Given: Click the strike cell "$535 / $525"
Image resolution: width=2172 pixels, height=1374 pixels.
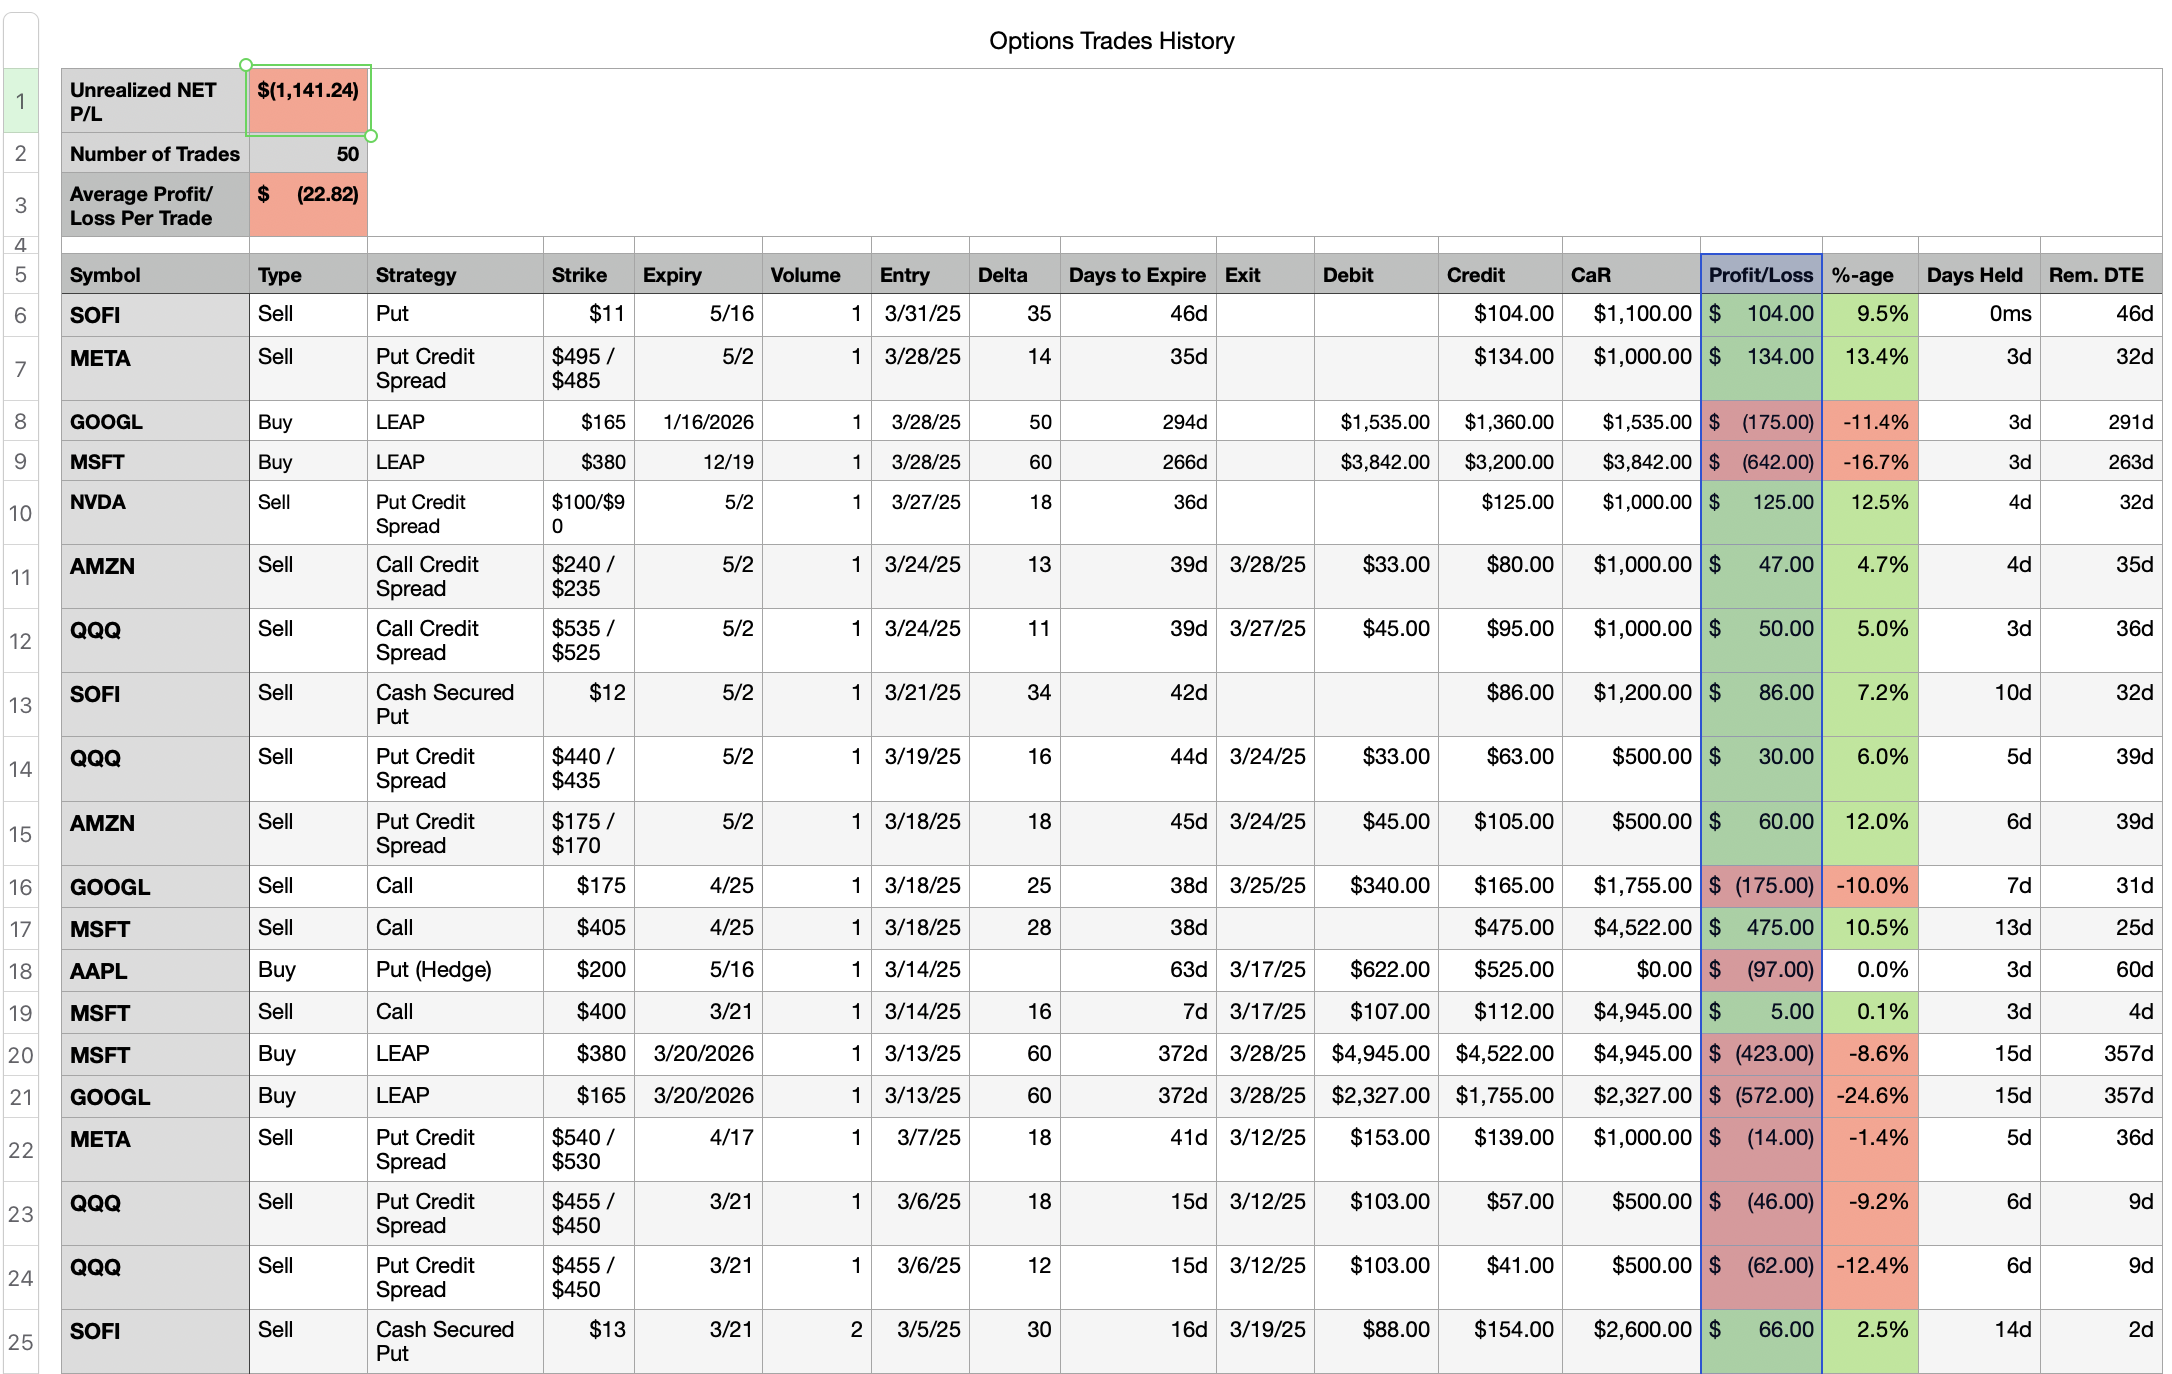Looking at the screenshot, I should point(589,641).
